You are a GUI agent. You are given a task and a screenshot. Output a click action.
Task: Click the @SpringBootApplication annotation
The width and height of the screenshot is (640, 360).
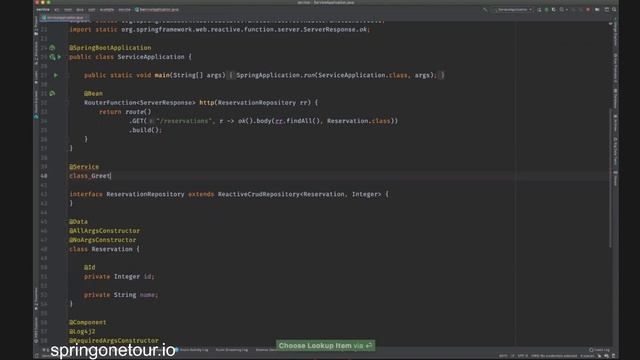pyautogui.click(x=110, y=48)
